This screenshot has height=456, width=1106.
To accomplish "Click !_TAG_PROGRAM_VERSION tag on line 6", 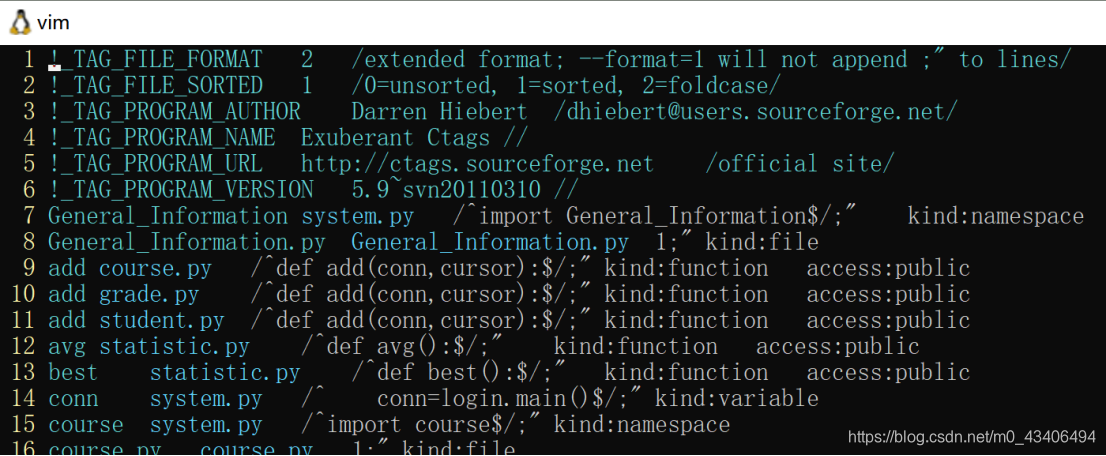I will coord(181,190).
